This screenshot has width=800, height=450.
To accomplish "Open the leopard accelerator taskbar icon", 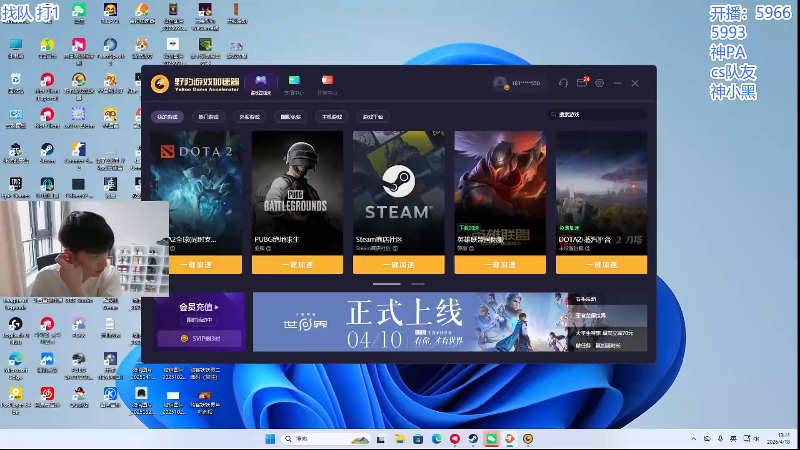I will (528, 439).
